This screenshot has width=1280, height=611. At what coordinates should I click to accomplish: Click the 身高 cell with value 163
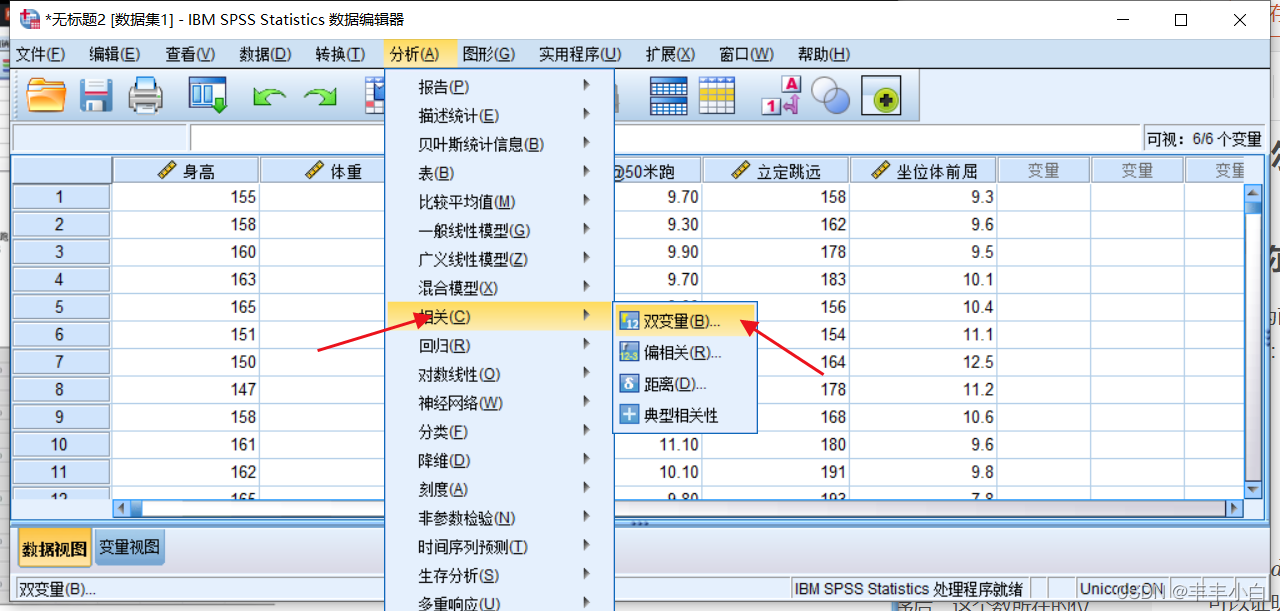(185, 279)
